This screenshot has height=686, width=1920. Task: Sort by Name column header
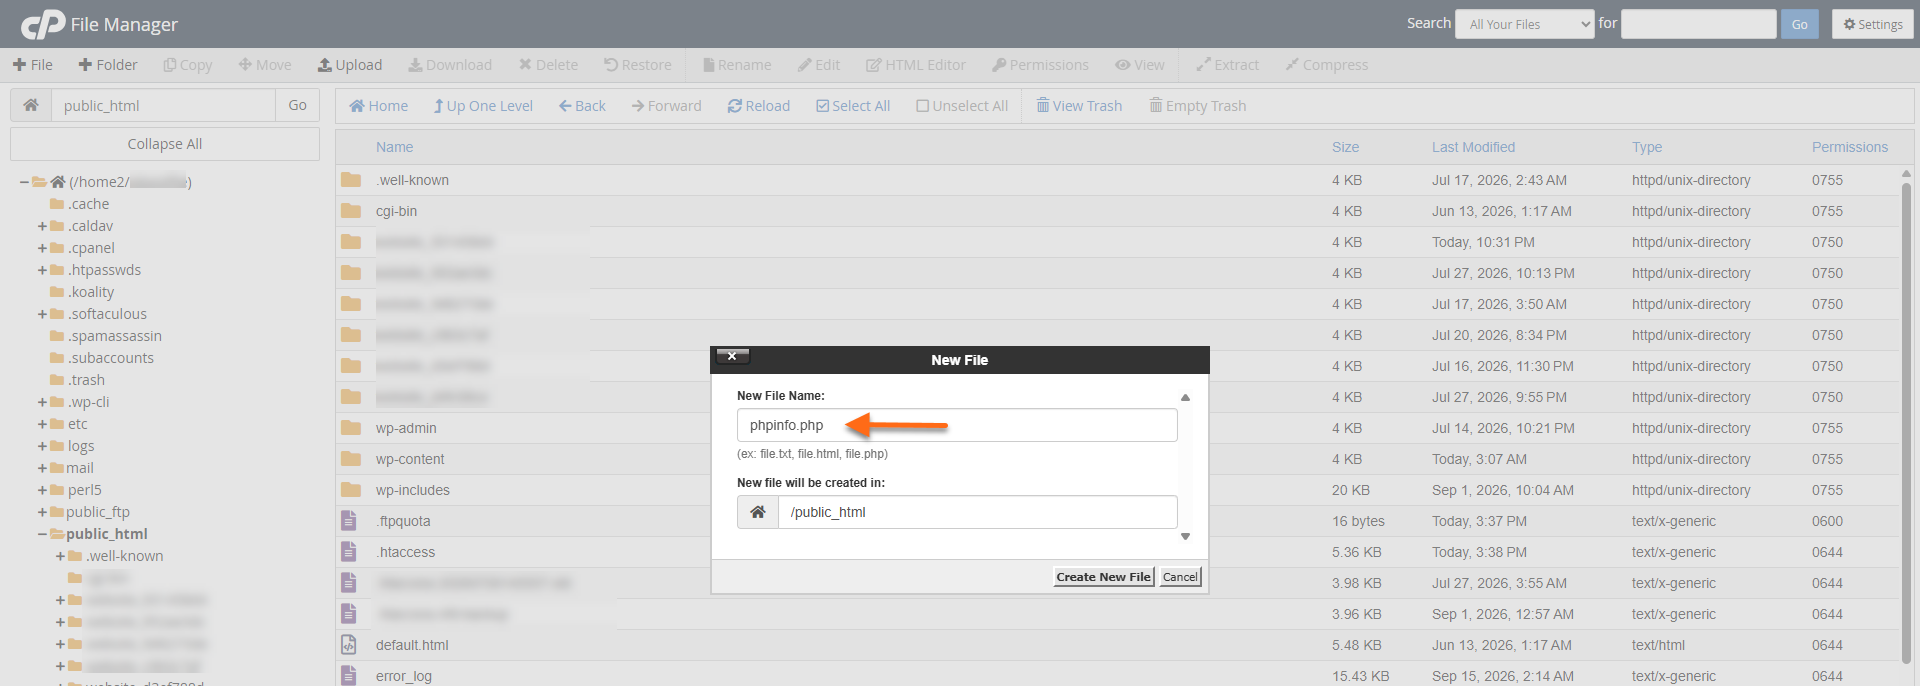tap(394, 147)
